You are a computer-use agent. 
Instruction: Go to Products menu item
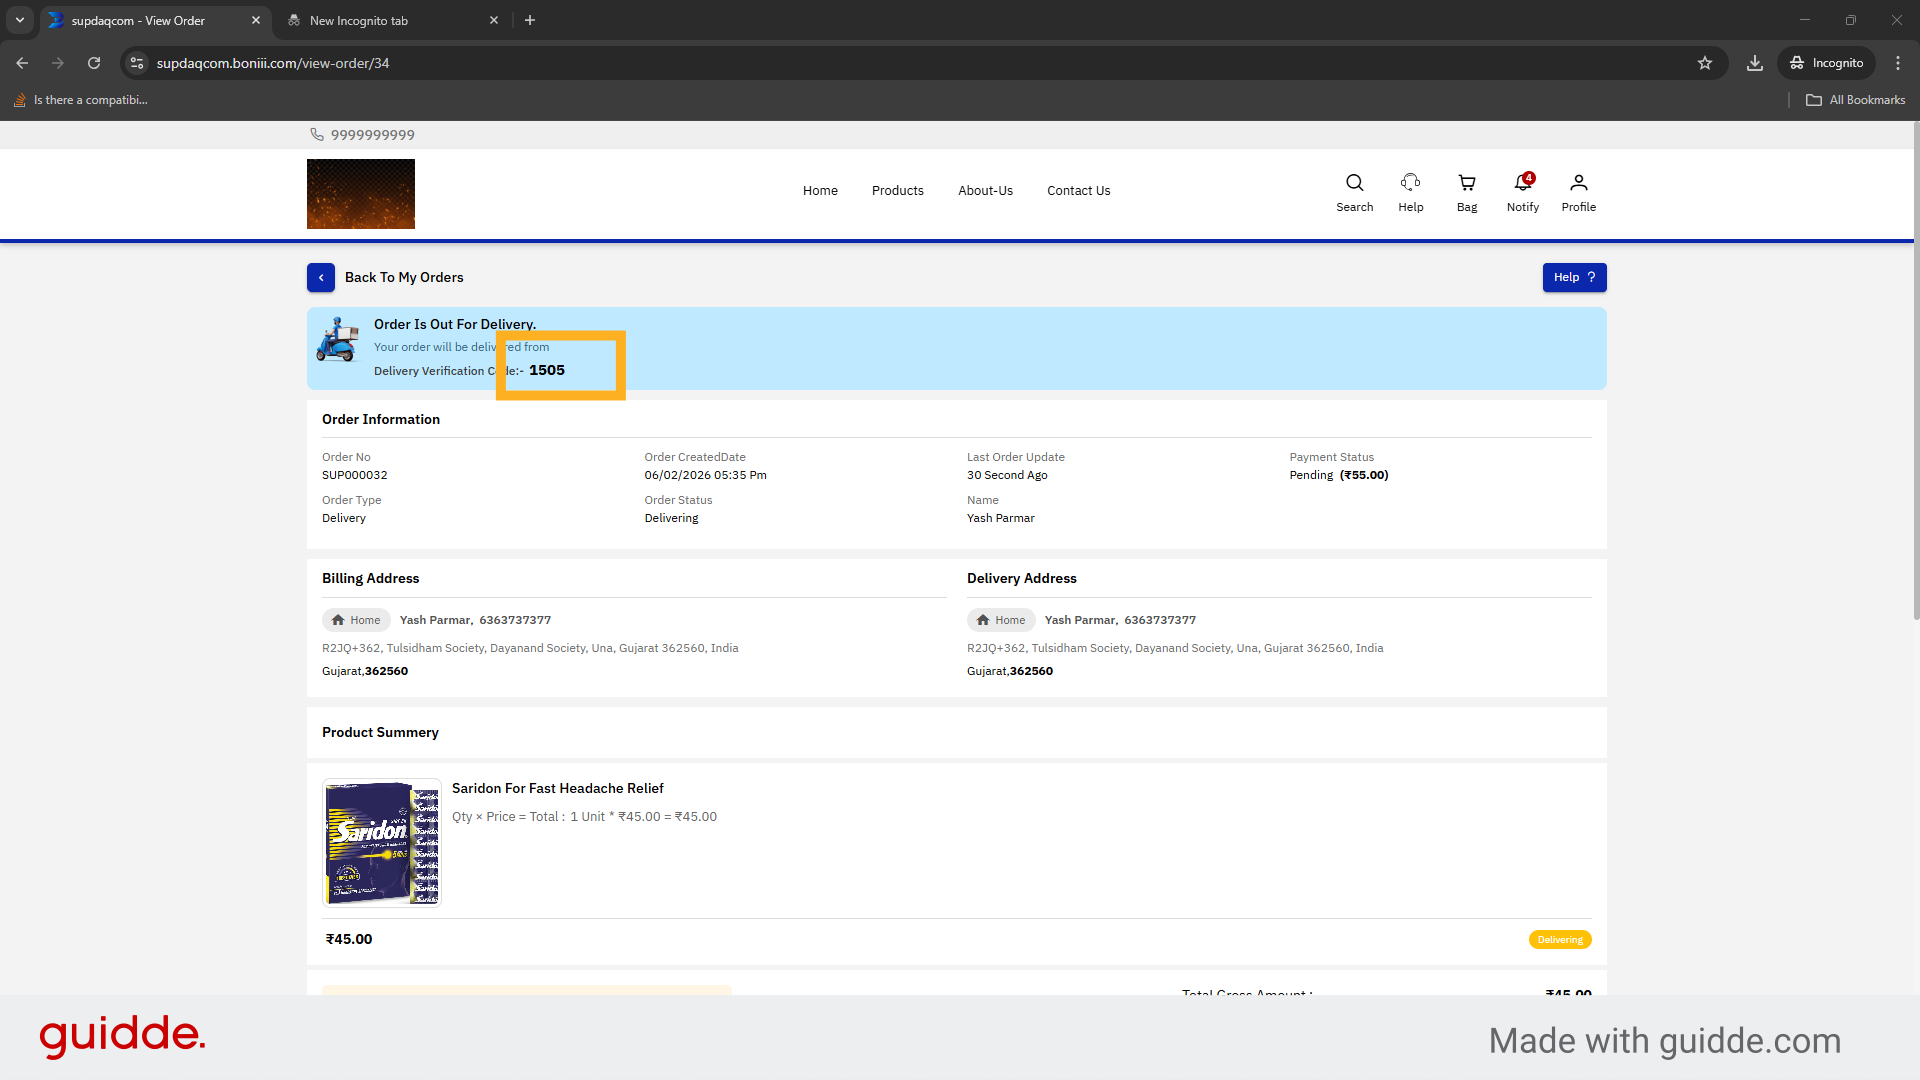[x=897, y=191]
